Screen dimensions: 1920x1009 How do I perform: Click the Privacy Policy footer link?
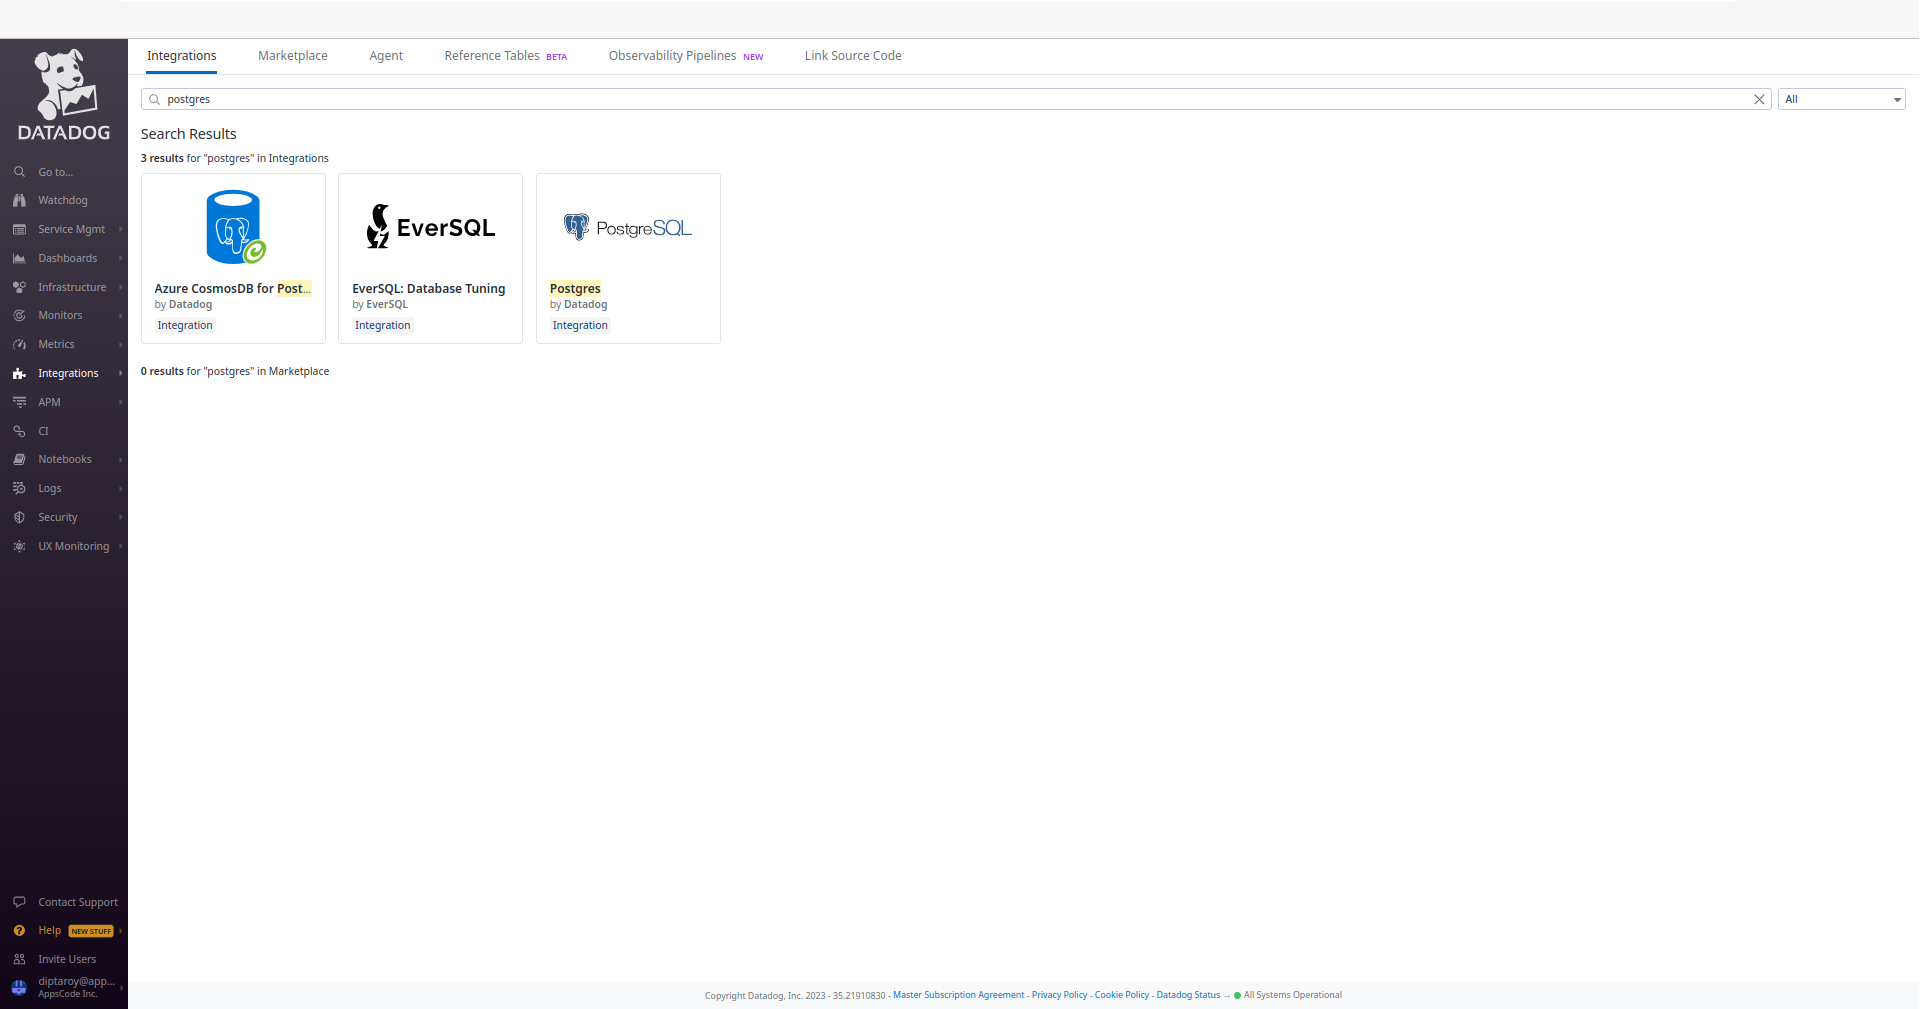1059,995
